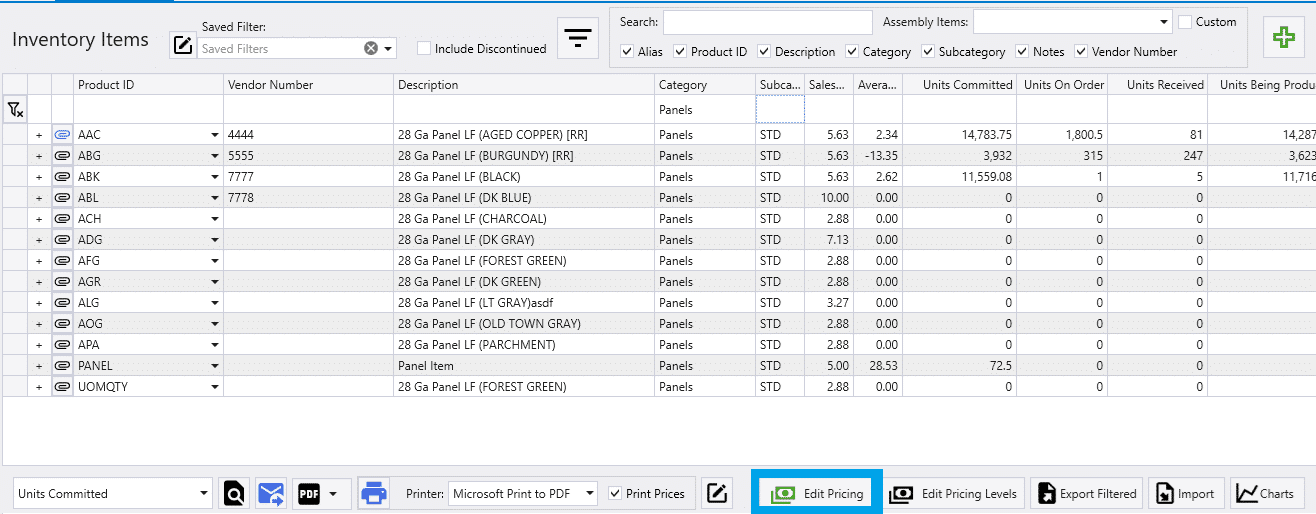Click attachment paperclip icon for ALG row

[x=62, y=303]
